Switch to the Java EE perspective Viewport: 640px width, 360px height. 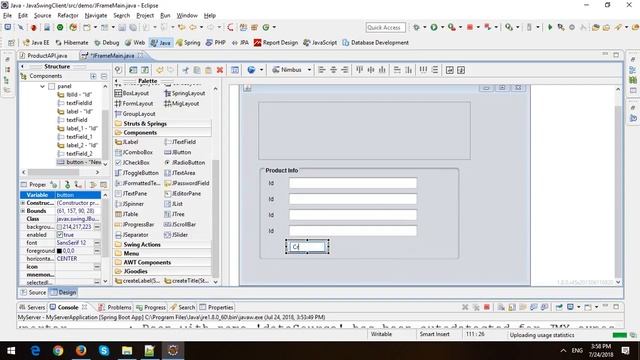pyautogui.click(x=36, y=43)
